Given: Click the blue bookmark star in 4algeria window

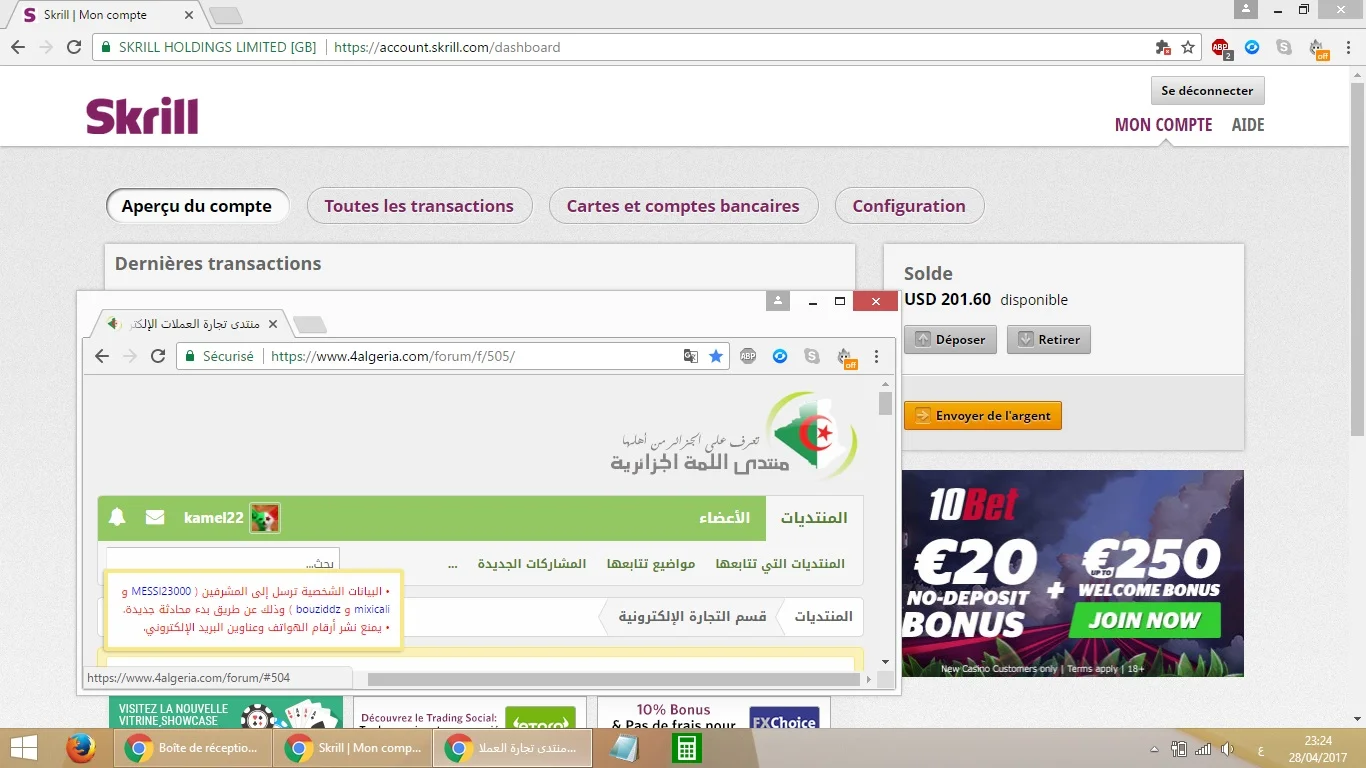Looking at the screenshot, I should point(716,356).
